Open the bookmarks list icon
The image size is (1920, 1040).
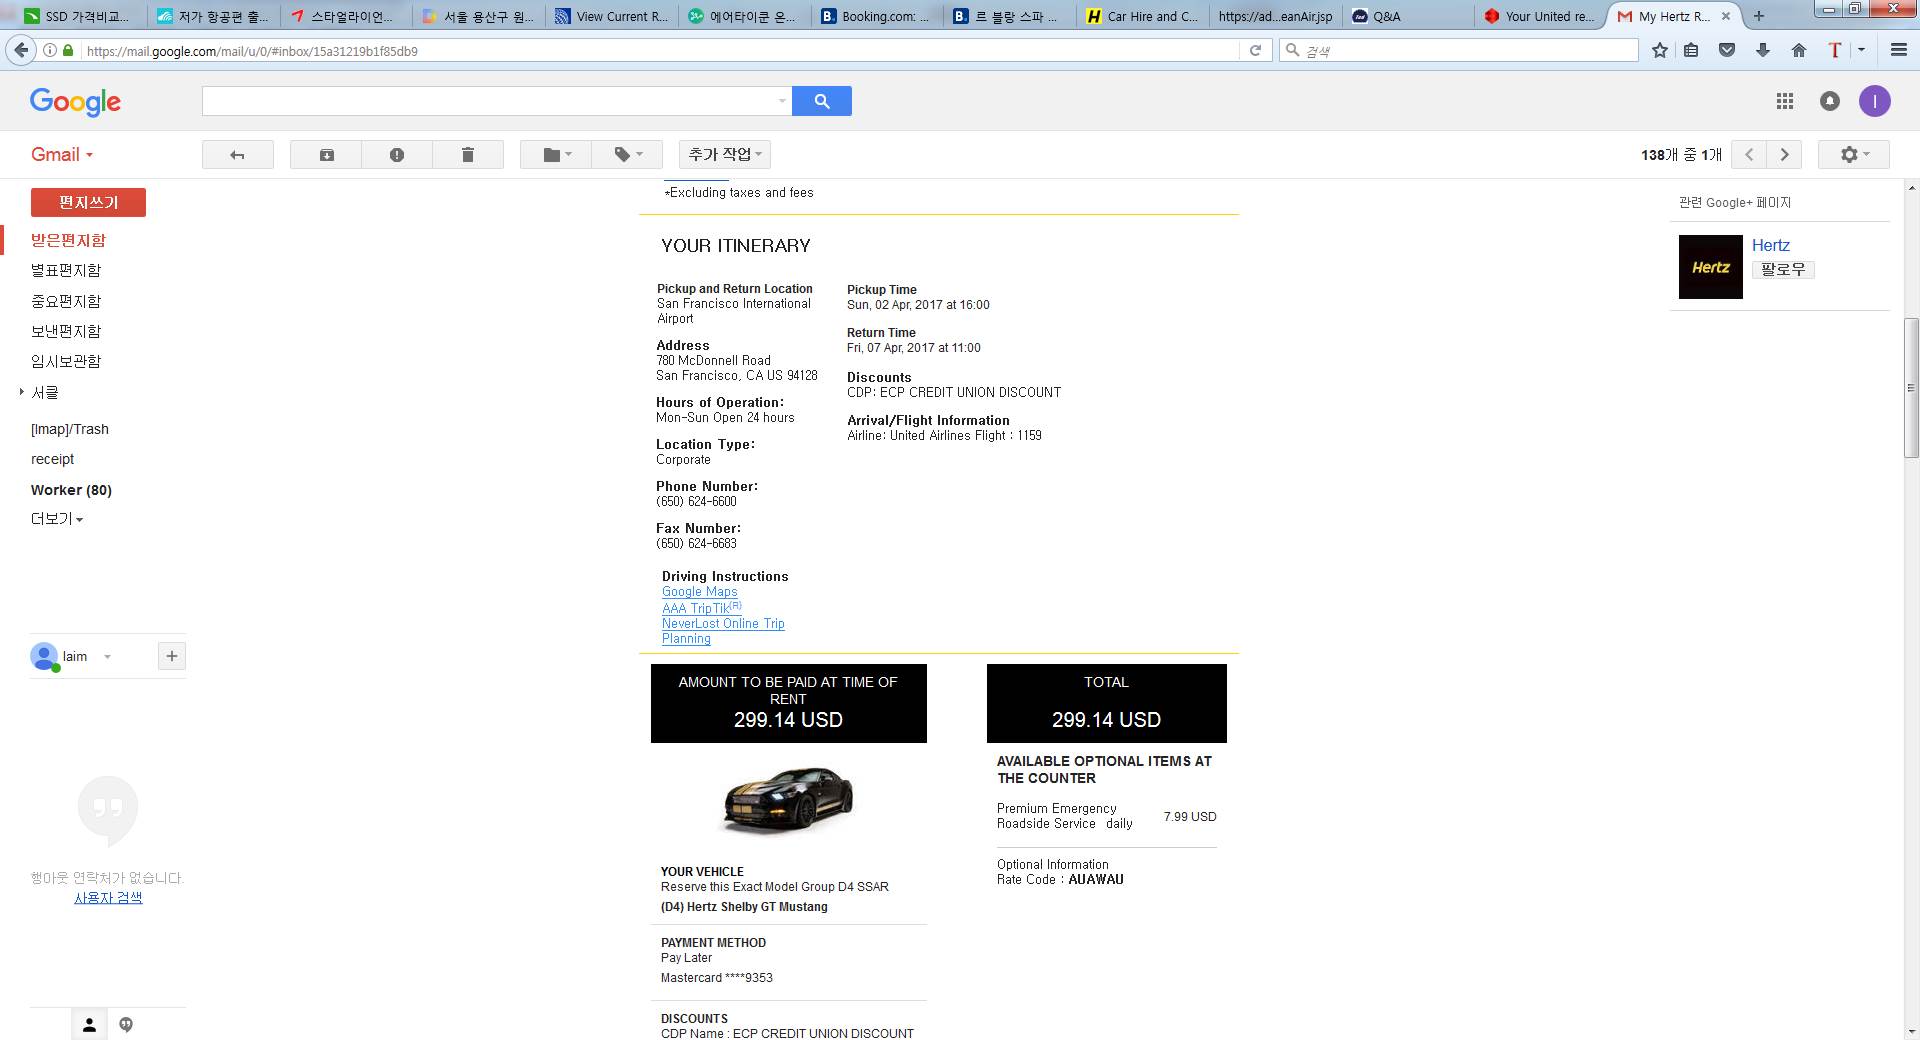coord(1691,50)
